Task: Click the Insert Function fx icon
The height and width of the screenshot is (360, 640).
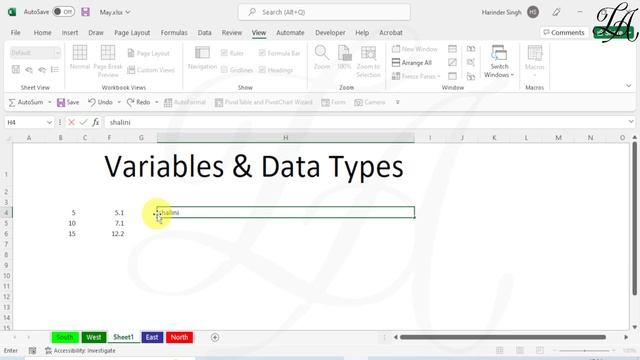Action: (96, 122)
